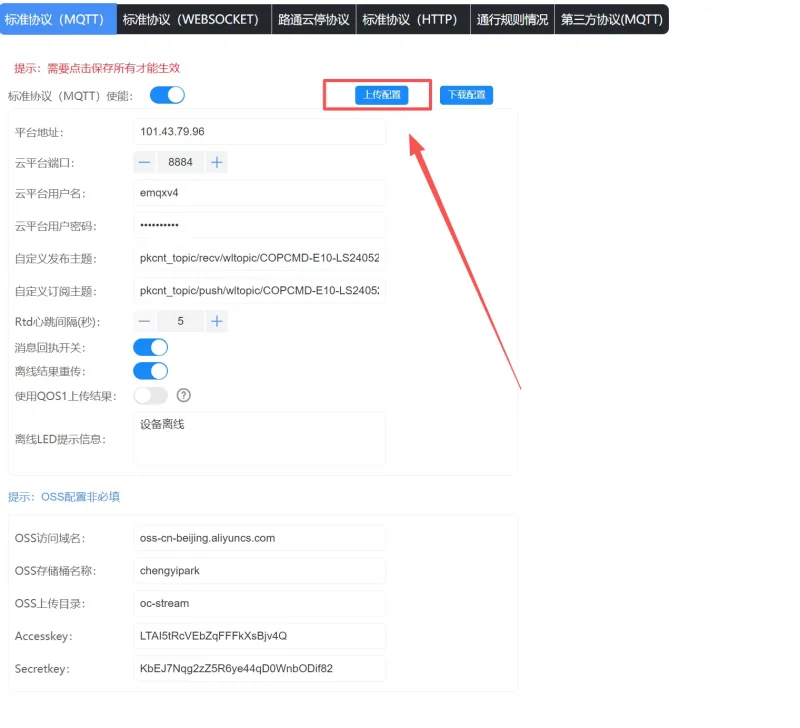
Task: Turn off the 离线结果重传 switch
Action: (x=150, y=371)
